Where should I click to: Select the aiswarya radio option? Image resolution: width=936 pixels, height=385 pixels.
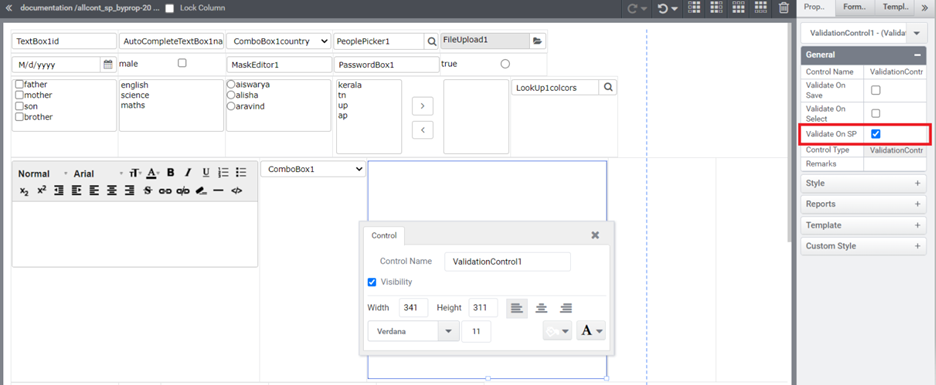pos(230,84)
